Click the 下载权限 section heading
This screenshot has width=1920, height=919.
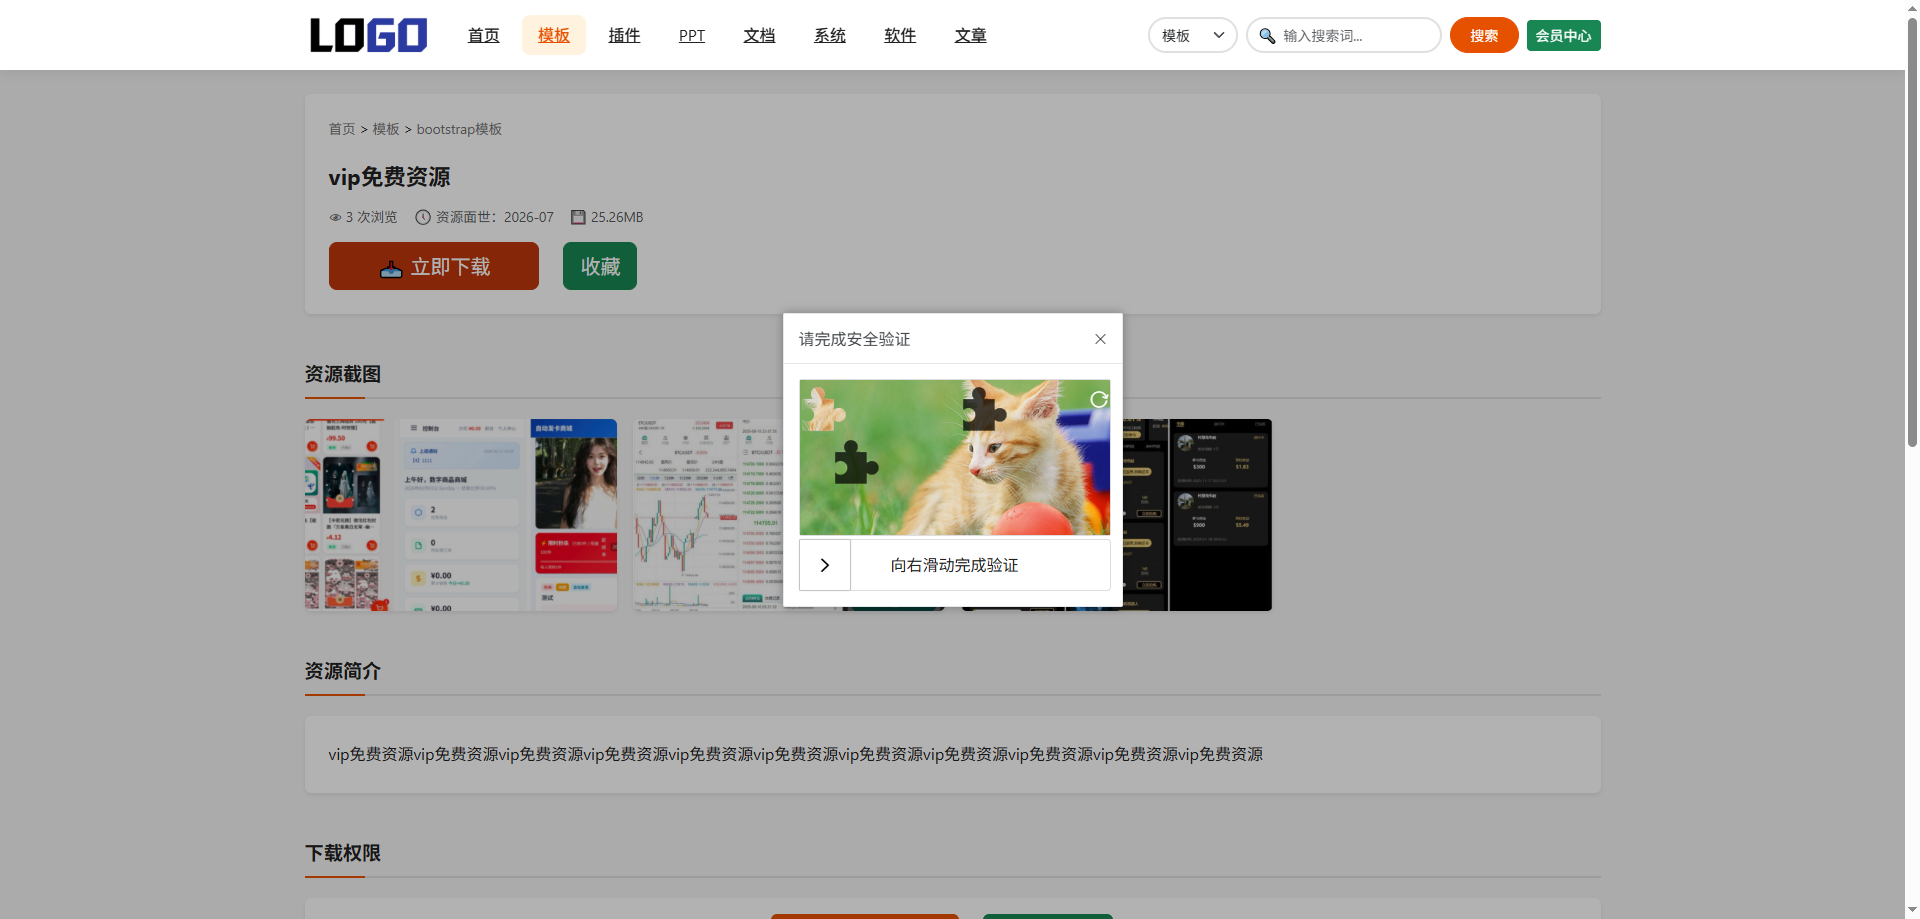(x=343, y=853)
